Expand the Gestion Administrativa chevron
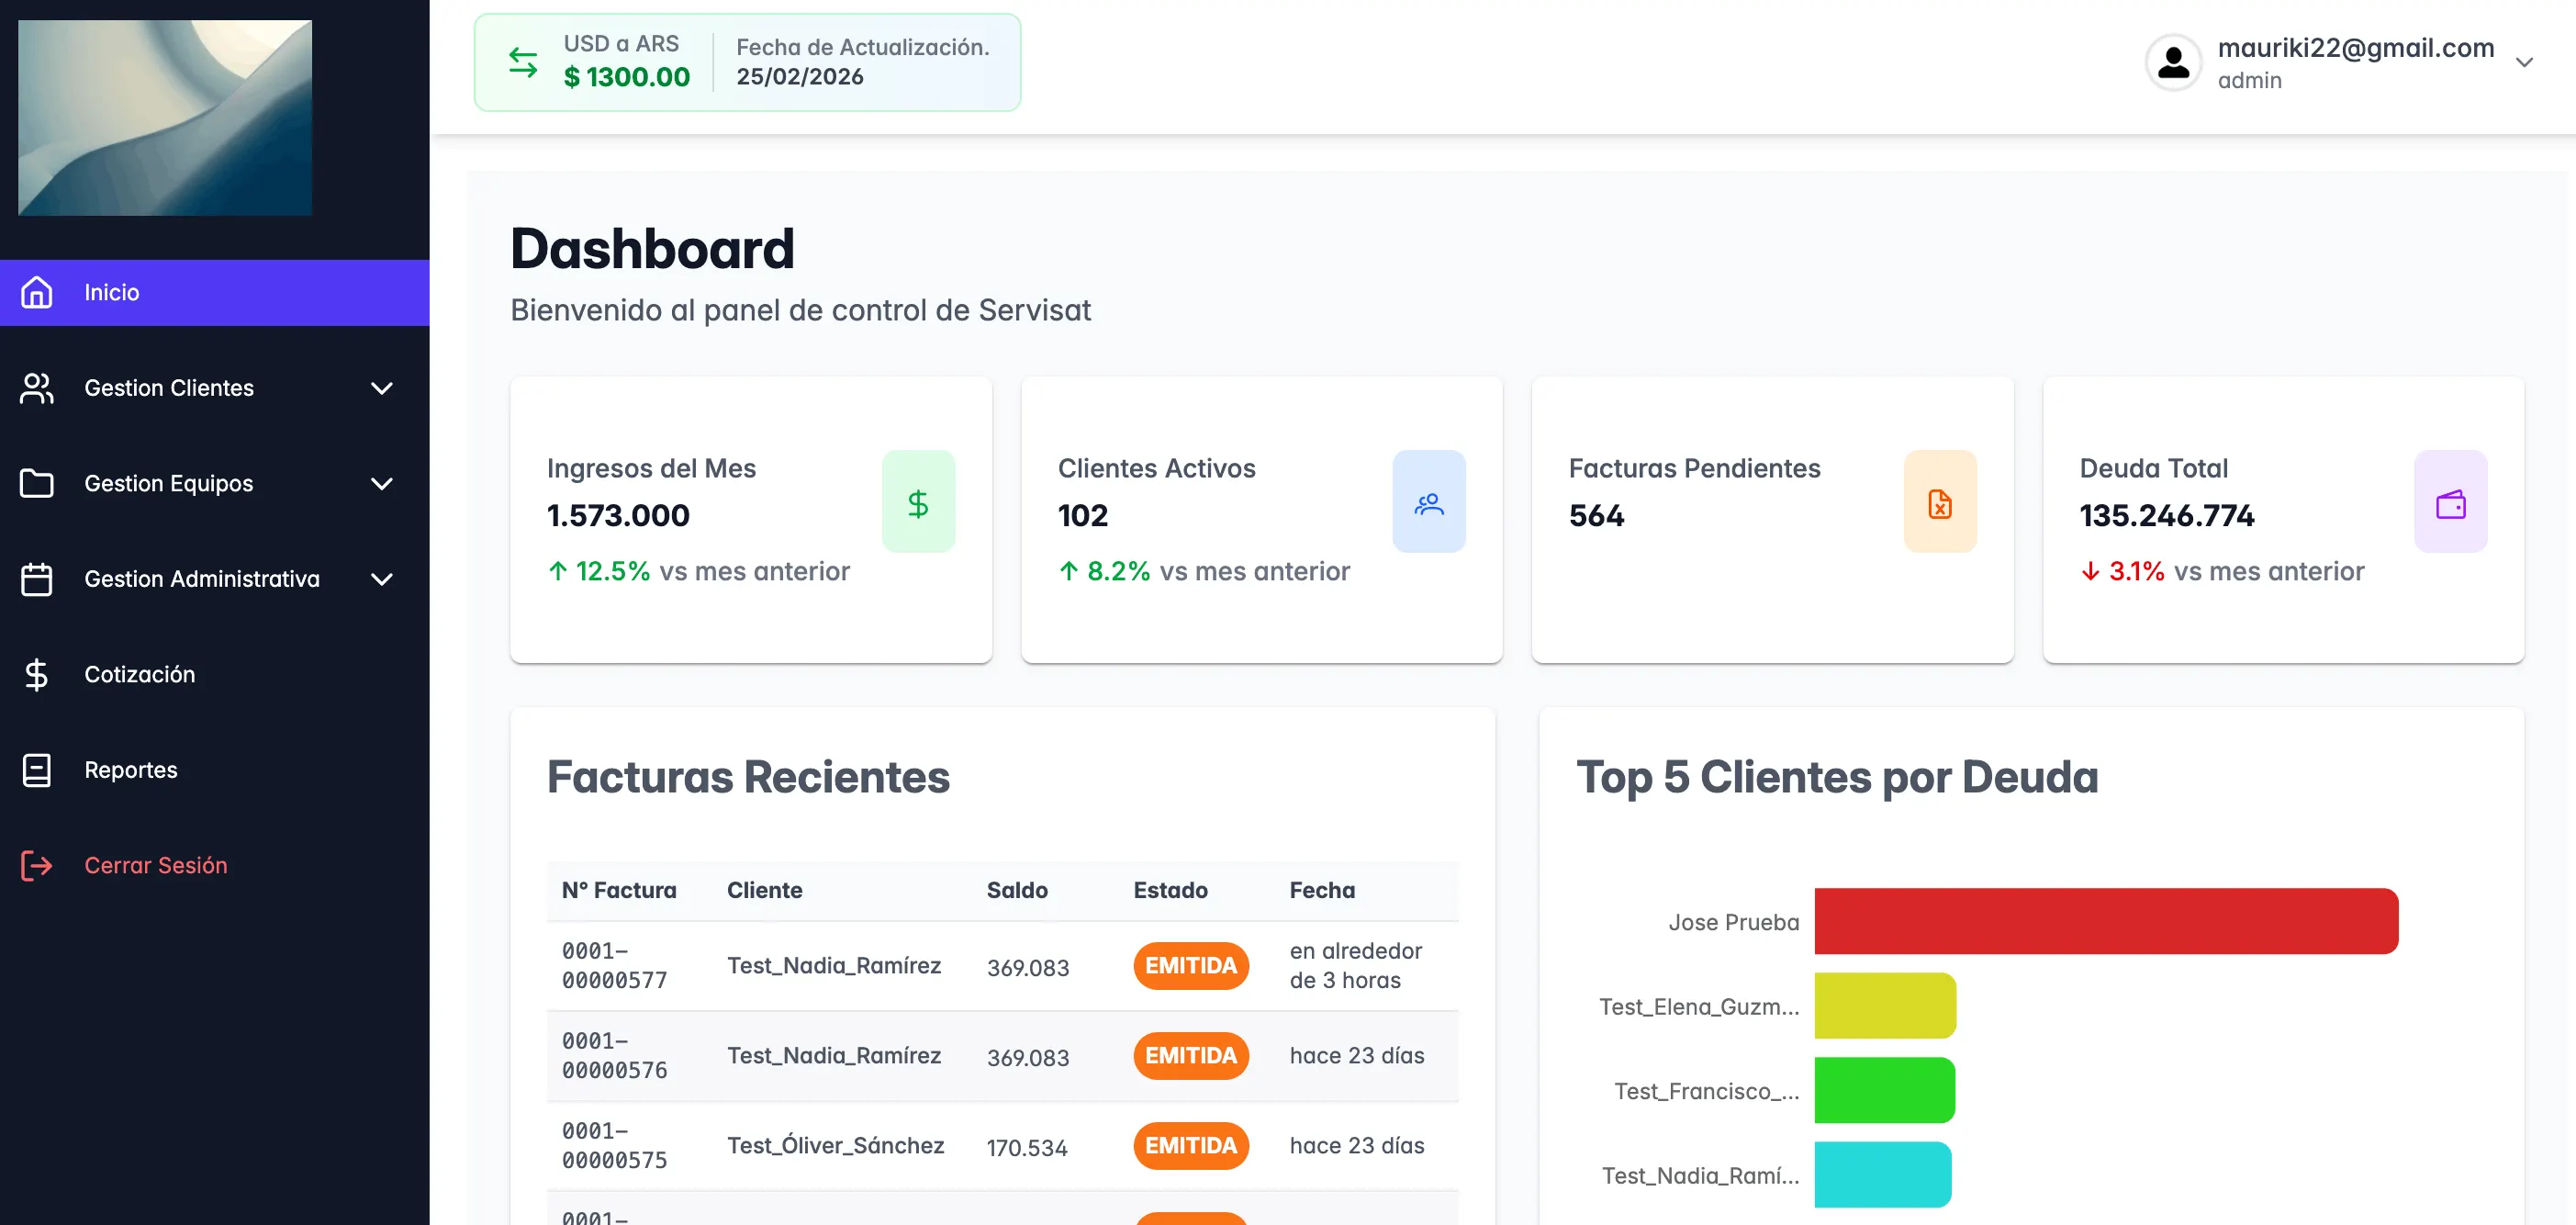The height and width of the screenshot is (1225, 2576). (x=381, y=579)
